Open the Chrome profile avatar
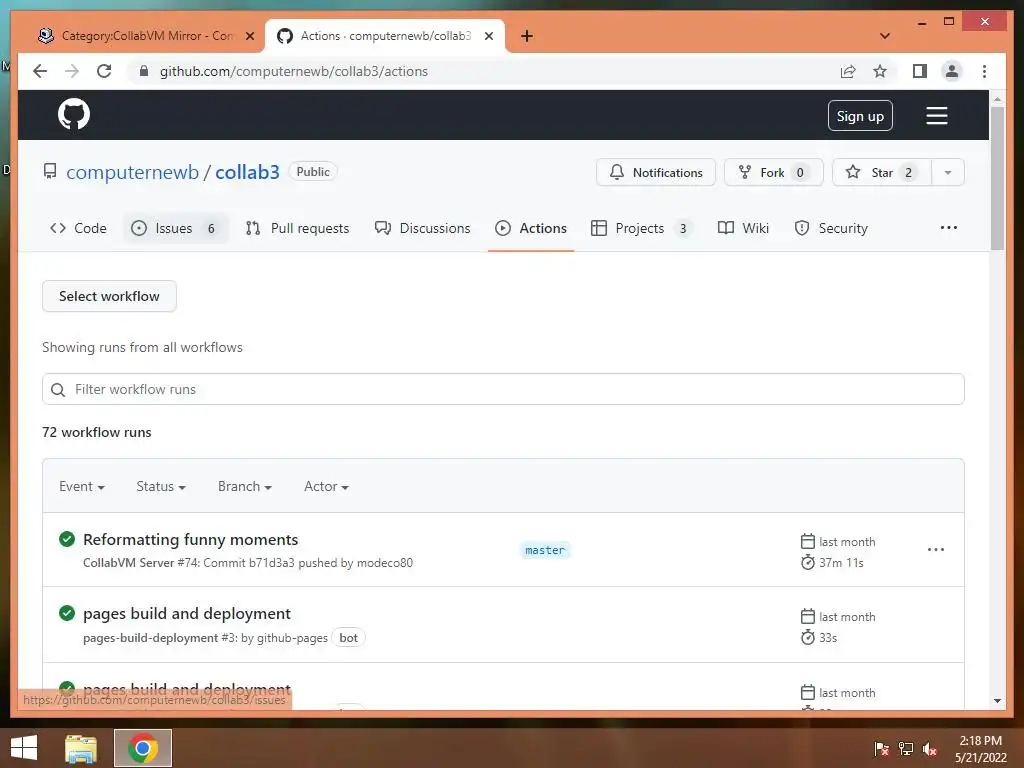The height and width of the screenshot is (768, 1024). point(952,71)
